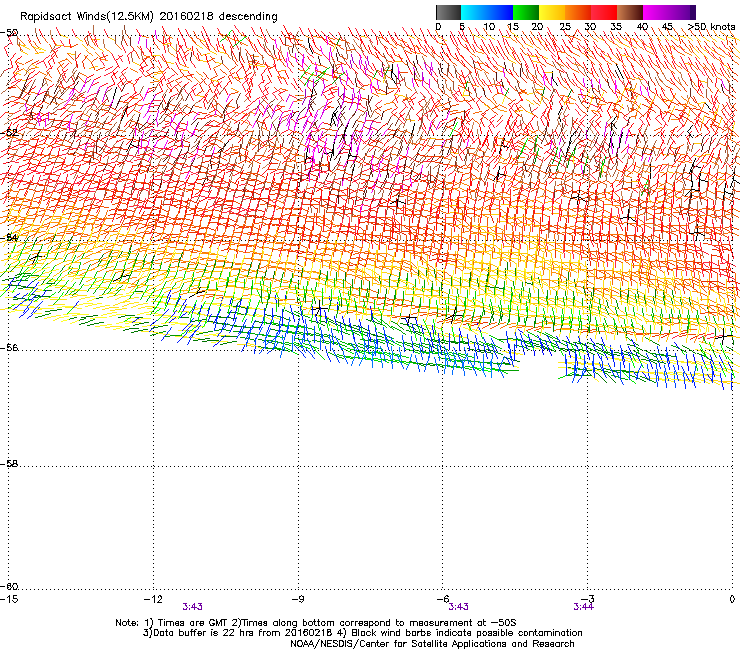The width and height of the screenshot is (740, 650).
Task: Select the green 15-20 knots legend swatch
Action: tap(526, 12)
